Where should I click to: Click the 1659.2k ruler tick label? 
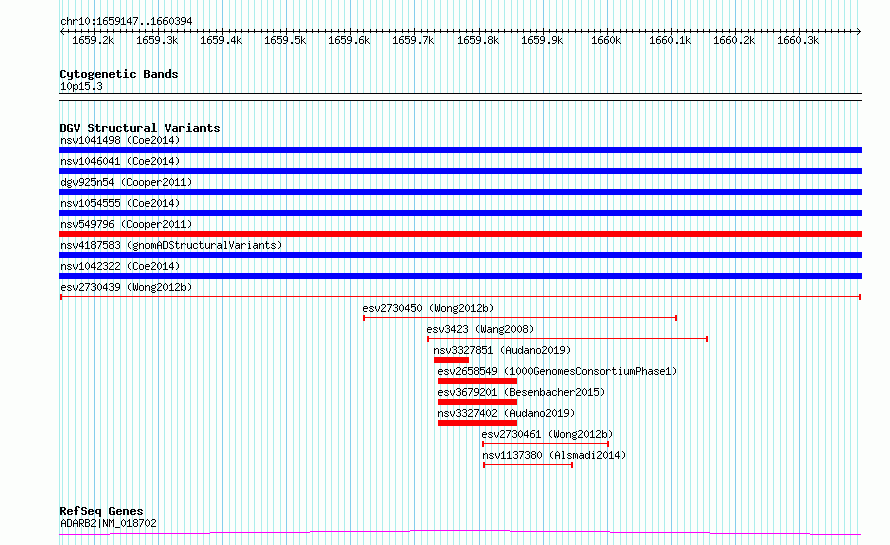point(93,40)
